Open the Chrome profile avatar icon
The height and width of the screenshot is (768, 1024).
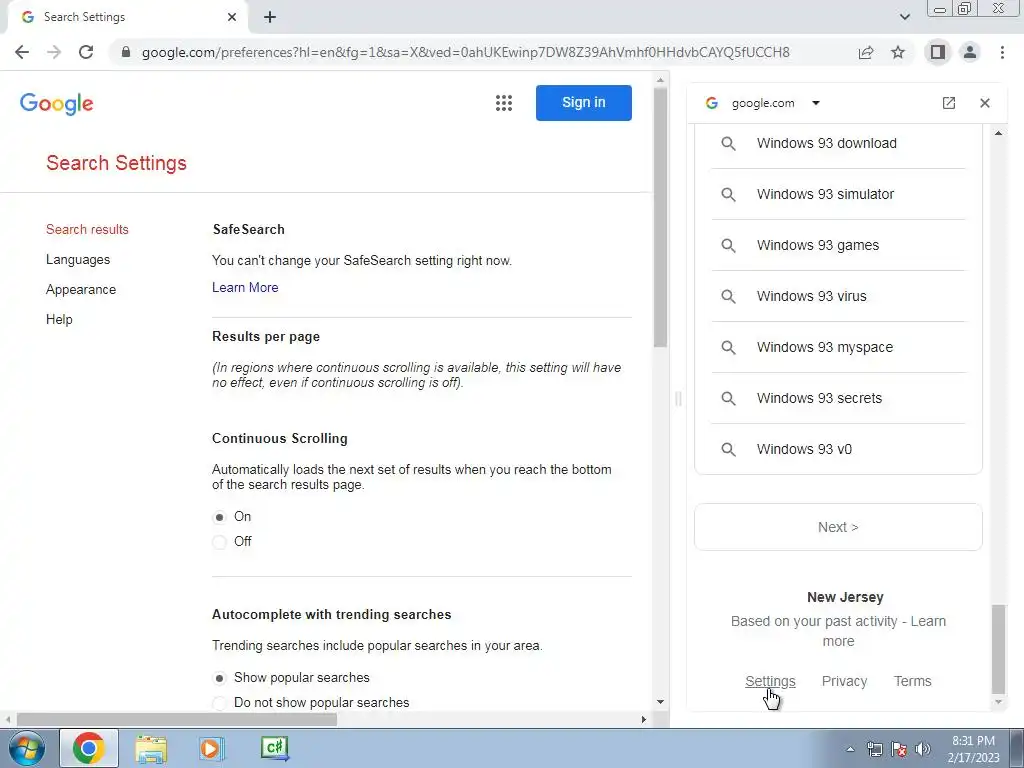pyautogui.click(x=970, y=52)
